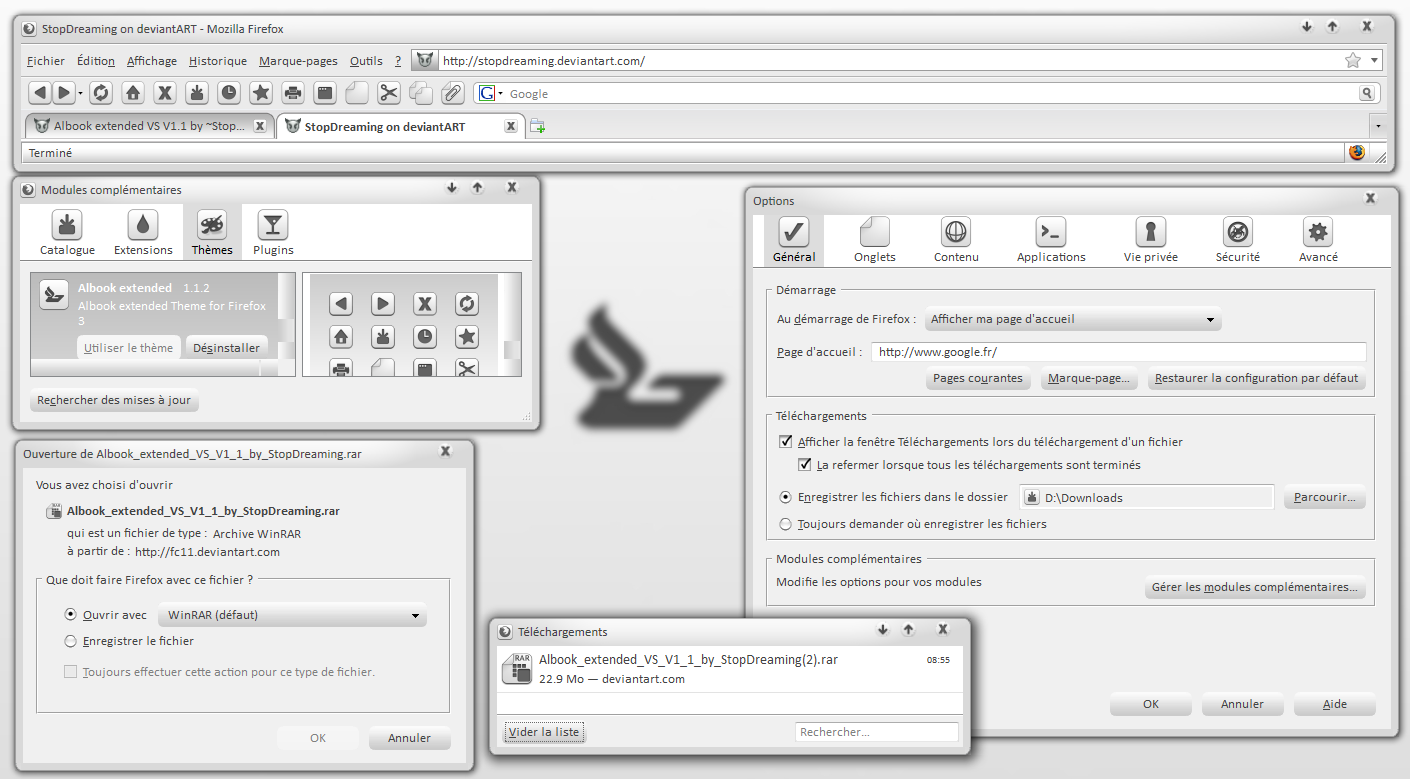Expand the 'WinRAR (défaut)' application dropdown

coord(293,615)
